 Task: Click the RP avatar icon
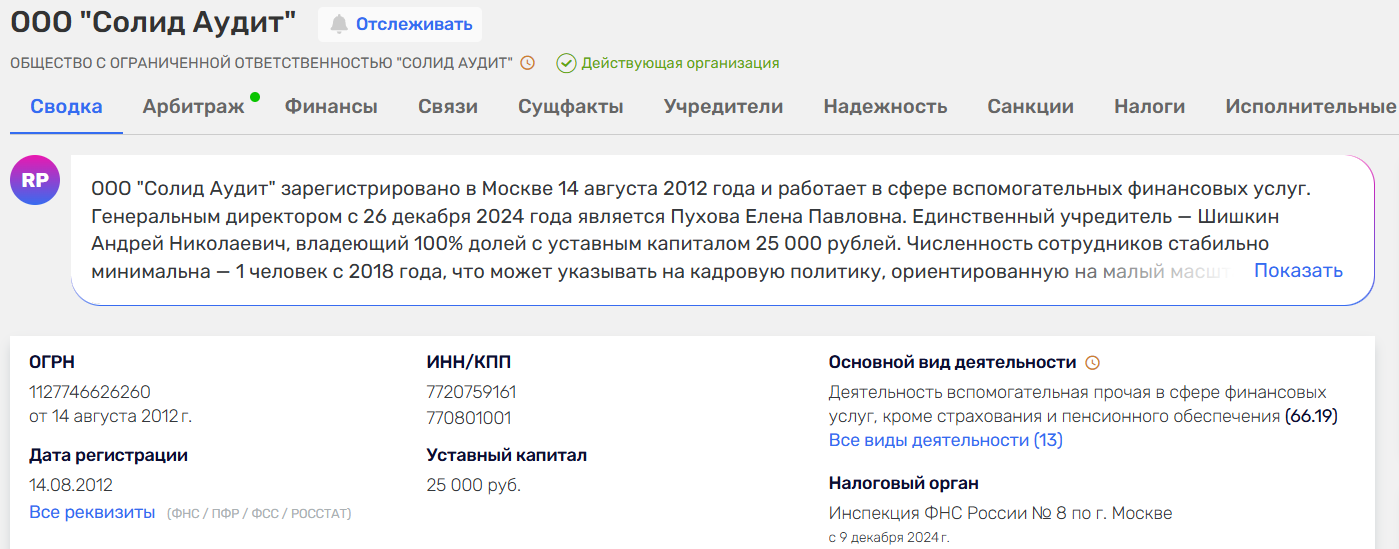[35, 181]
